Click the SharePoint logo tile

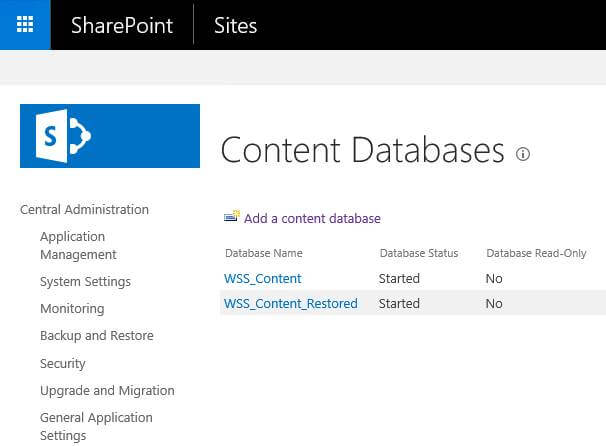coord(110,136)
